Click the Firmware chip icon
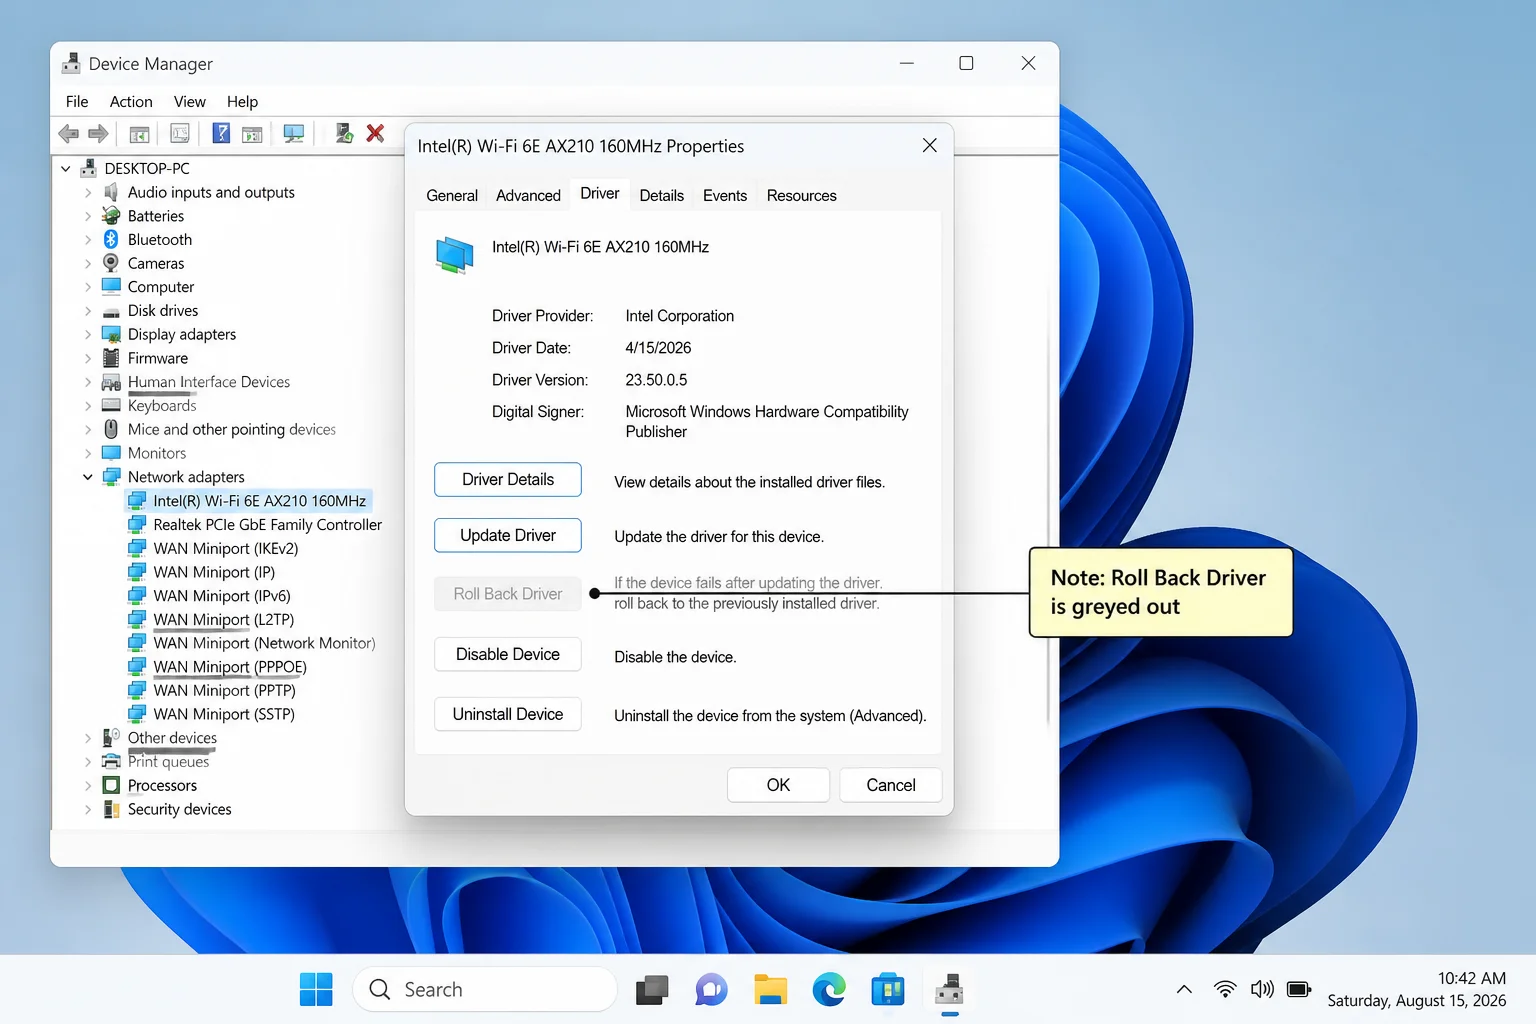 click(111, 358)
